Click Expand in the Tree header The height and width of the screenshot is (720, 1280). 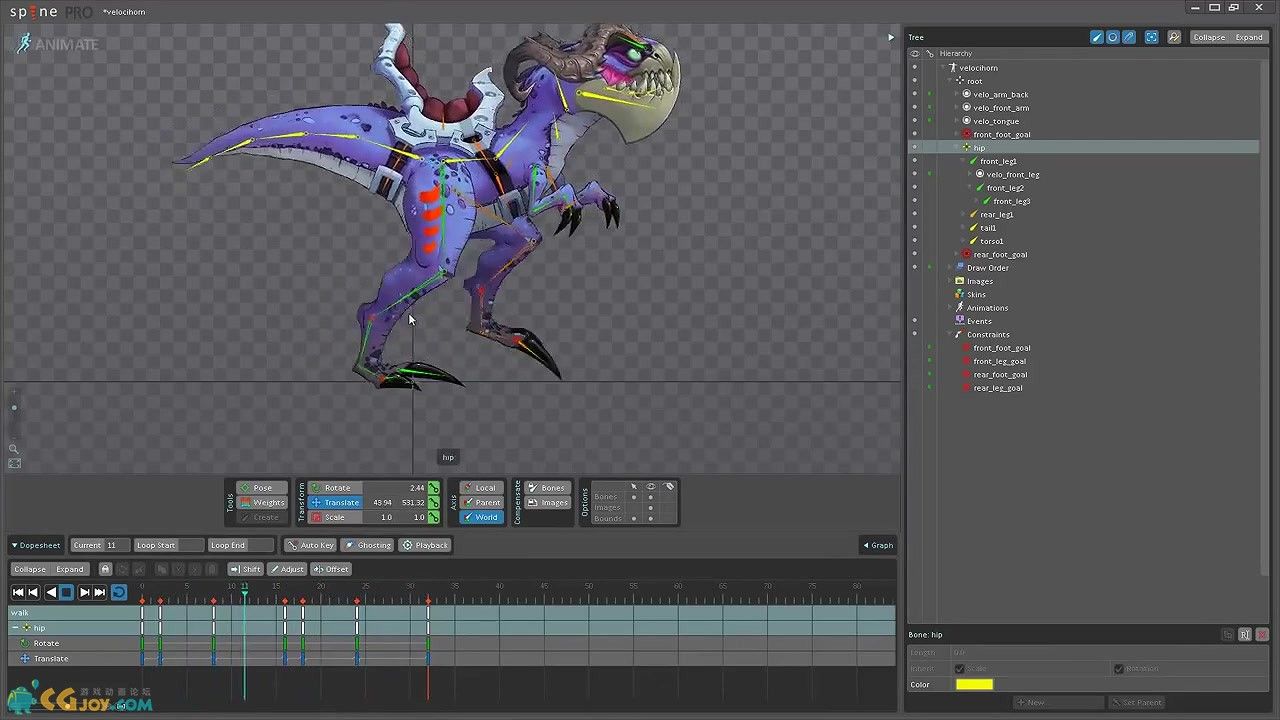tap(1249, 37)
